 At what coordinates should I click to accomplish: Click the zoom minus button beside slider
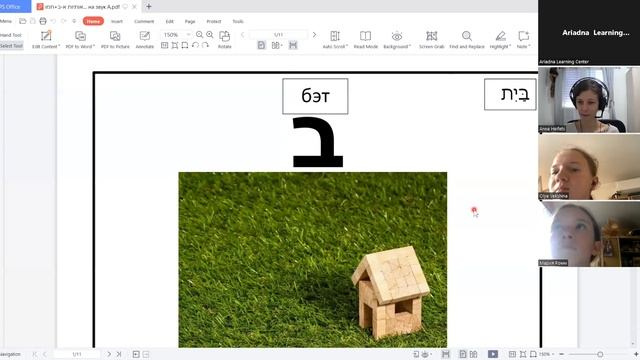[562, 354]
